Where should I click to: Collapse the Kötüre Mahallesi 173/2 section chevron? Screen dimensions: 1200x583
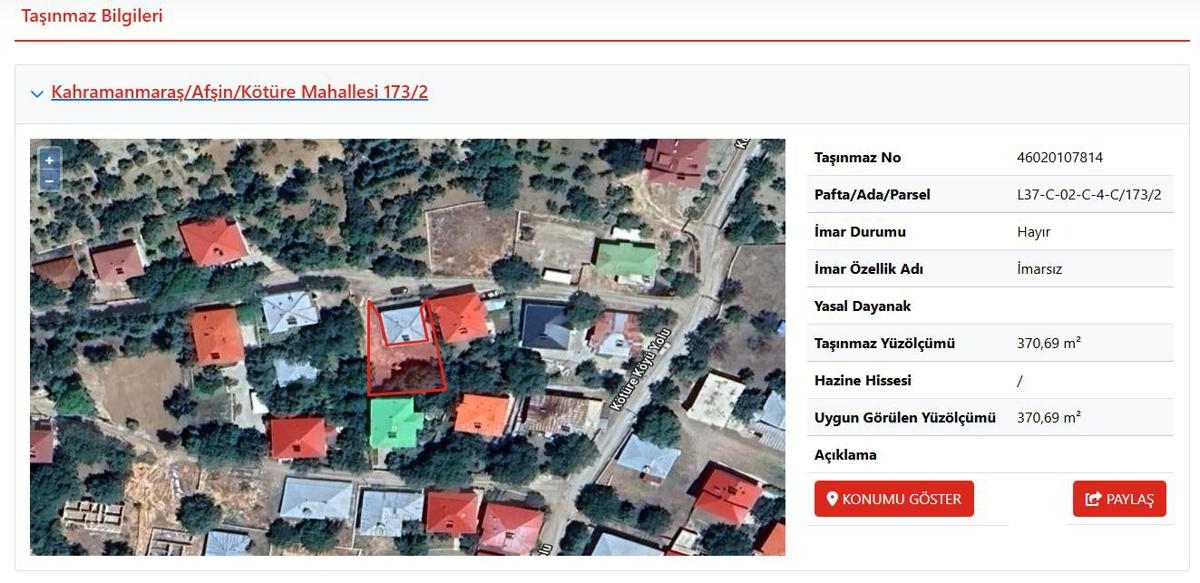[37, 94]
